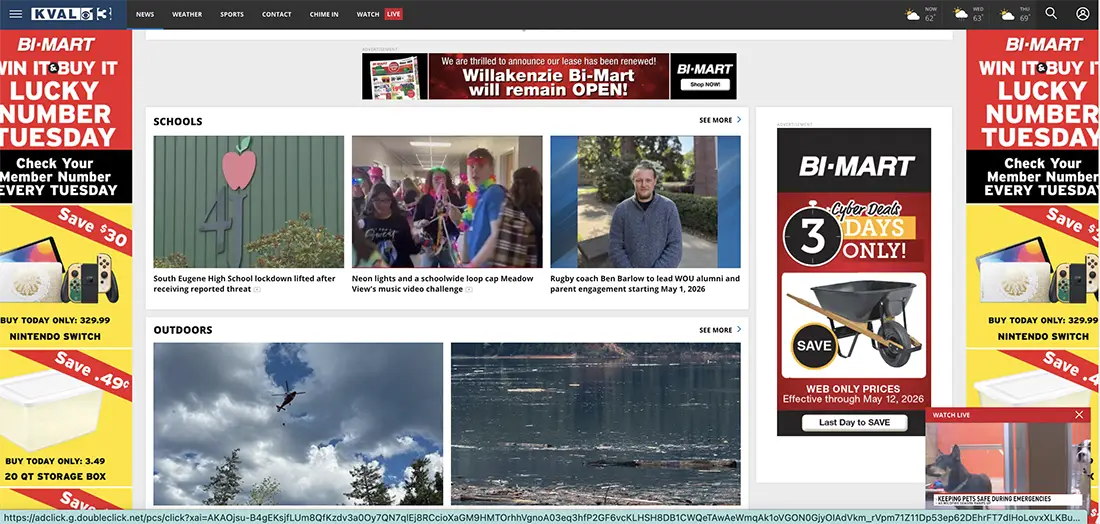
Task: Open Rugby coach Ben Barlow article
Action: pyautogui.click(x=645, y=283)
